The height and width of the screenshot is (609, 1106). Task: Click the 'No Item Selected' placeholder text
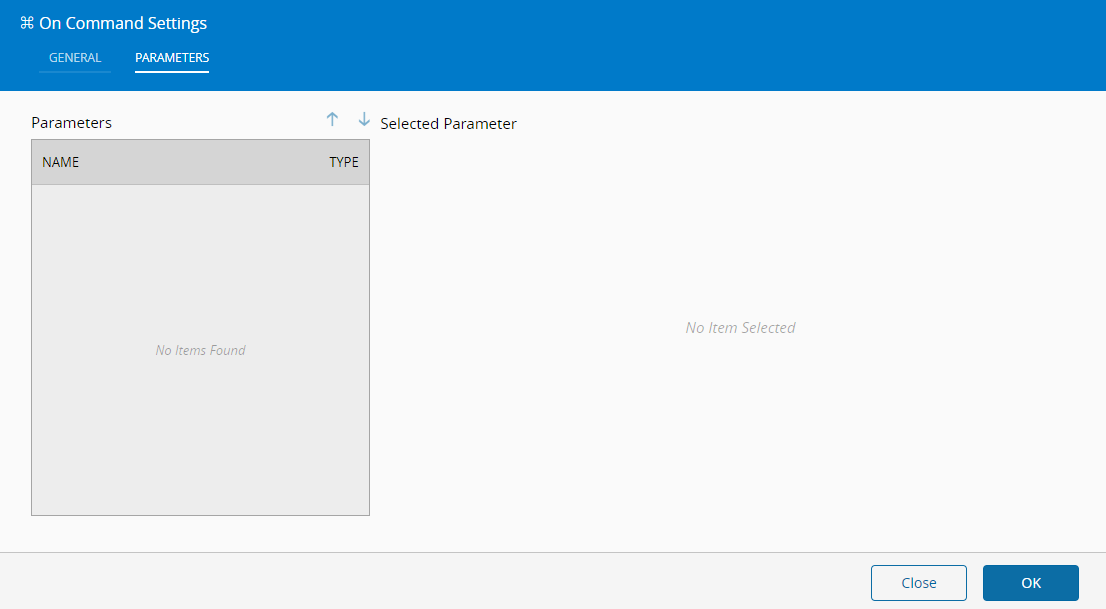coord(740,328)
